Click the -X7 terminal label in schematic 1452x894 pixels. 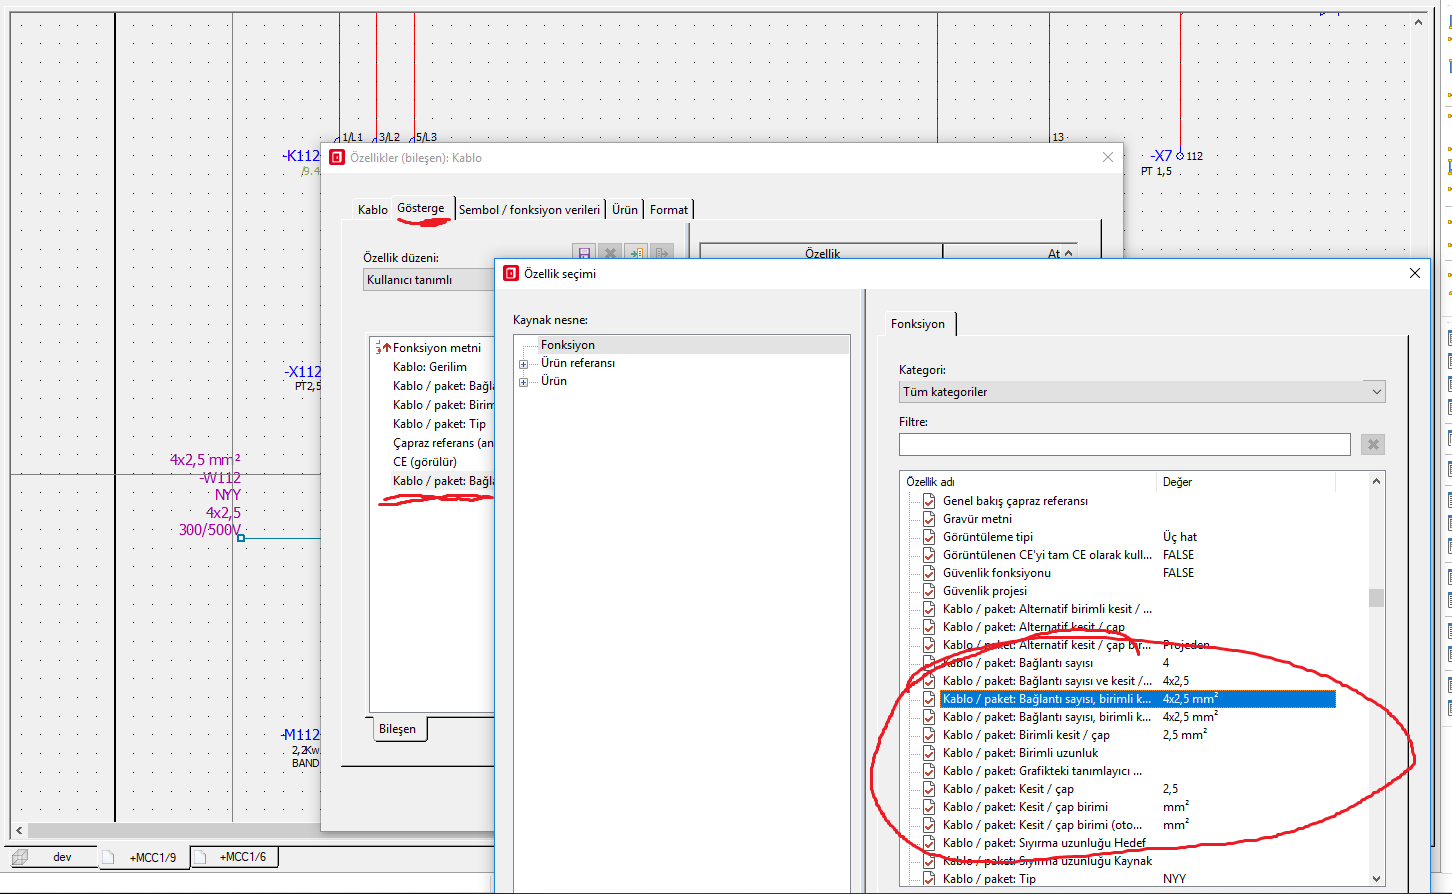[1161, 156]
